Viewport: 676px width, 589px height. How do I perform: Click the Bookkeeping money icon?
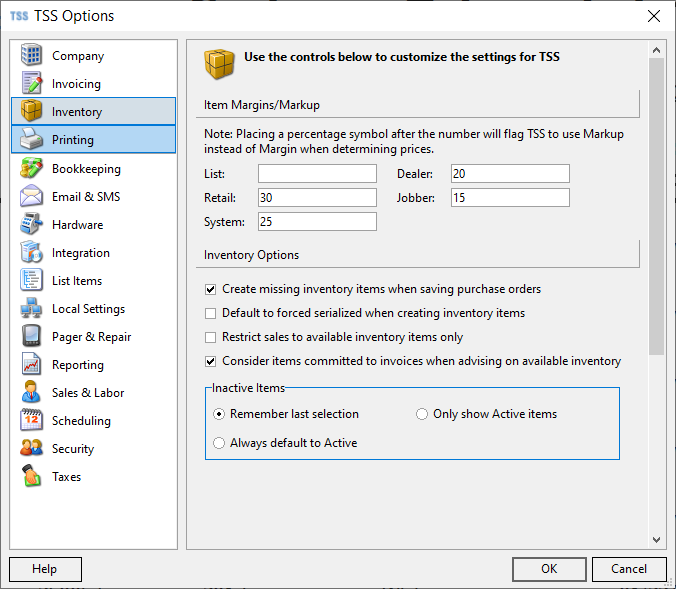[31, 168]
